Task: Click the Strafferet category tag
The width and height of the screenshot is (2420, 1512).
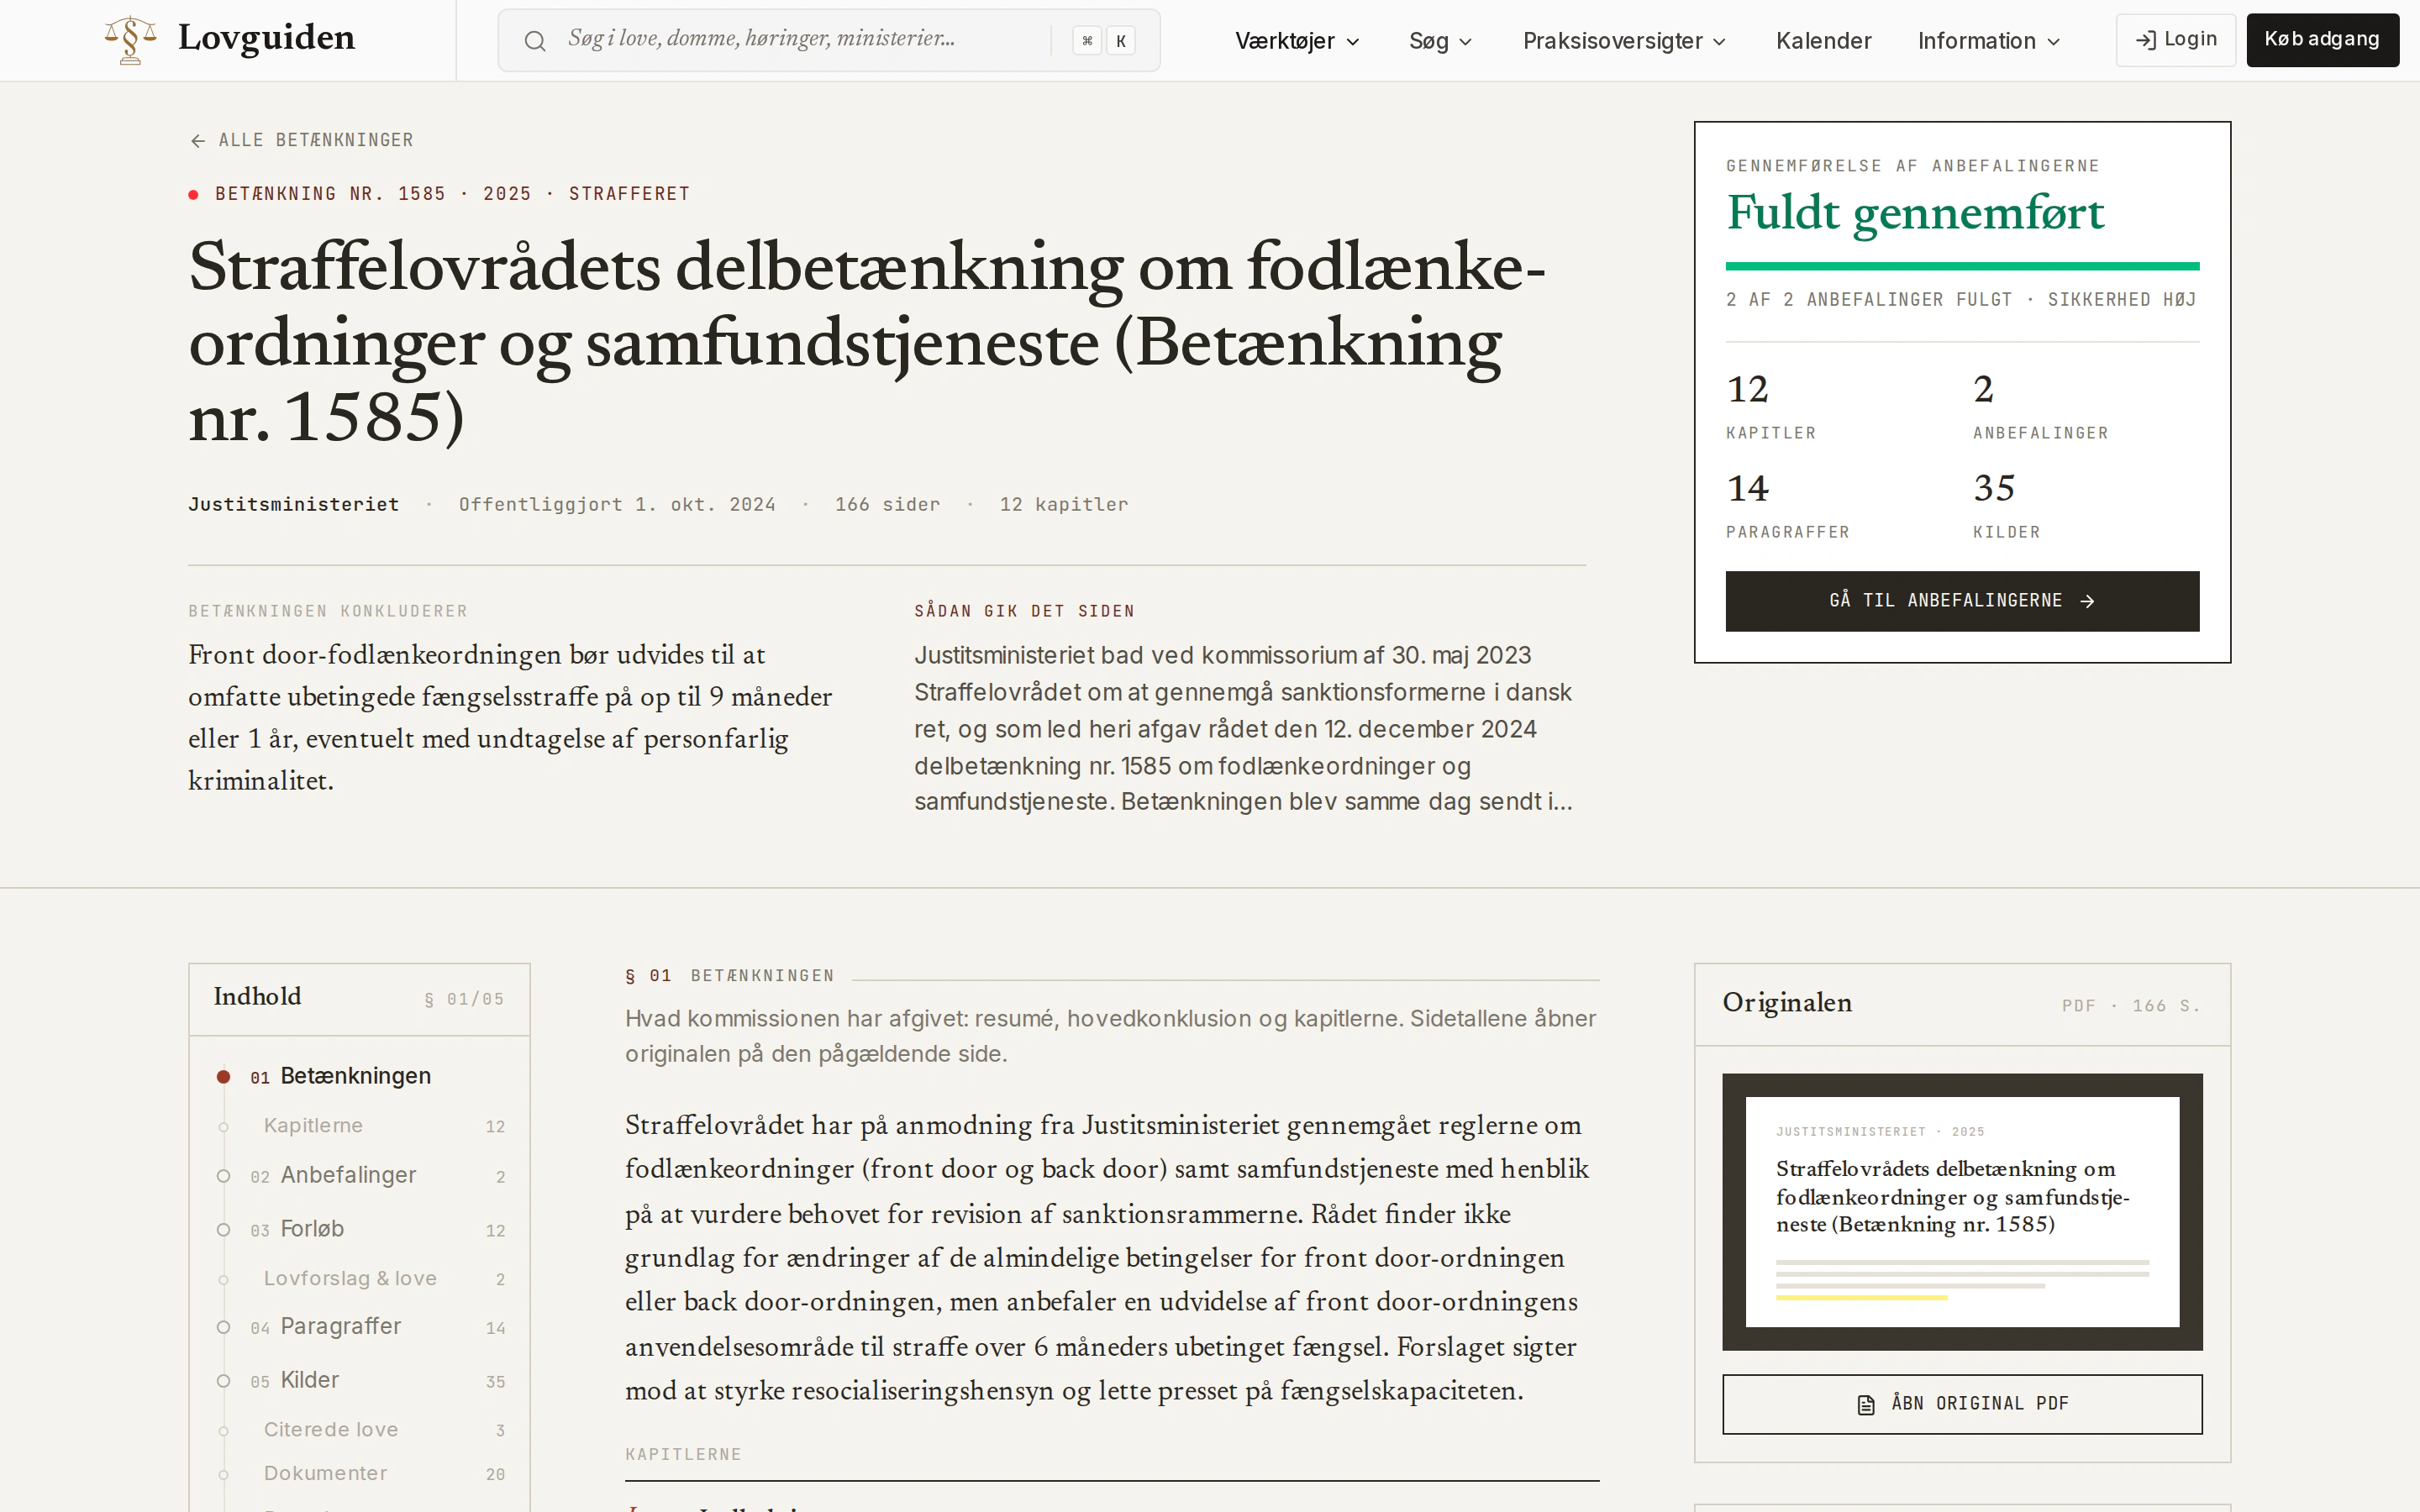Action: 629,194
